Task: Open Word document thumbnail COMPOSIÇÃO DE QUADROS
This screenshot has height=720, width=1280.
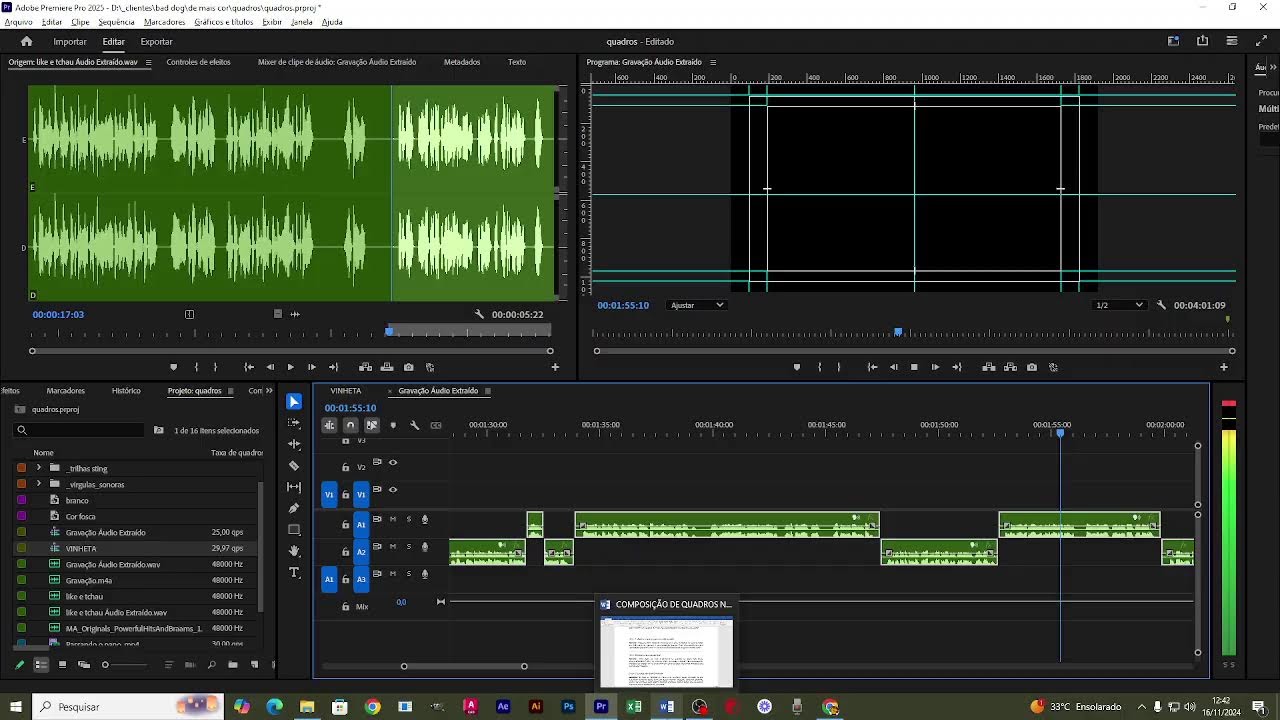Action: [x=666, y=652]
